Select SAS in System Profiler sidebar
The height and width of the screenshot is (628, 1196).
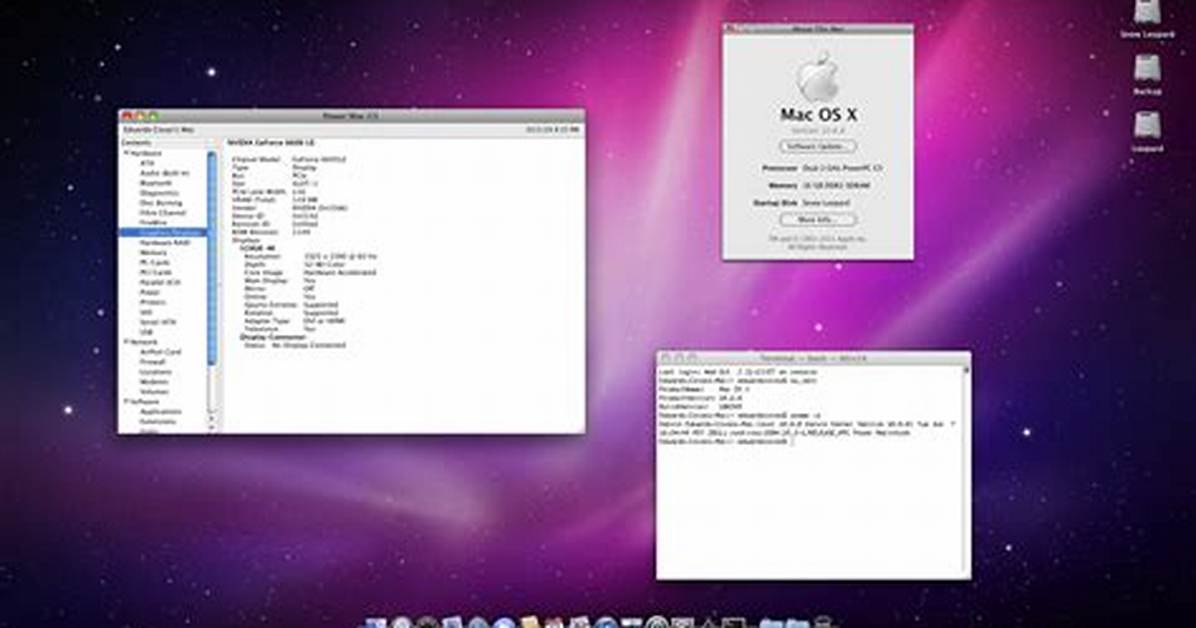146,312
